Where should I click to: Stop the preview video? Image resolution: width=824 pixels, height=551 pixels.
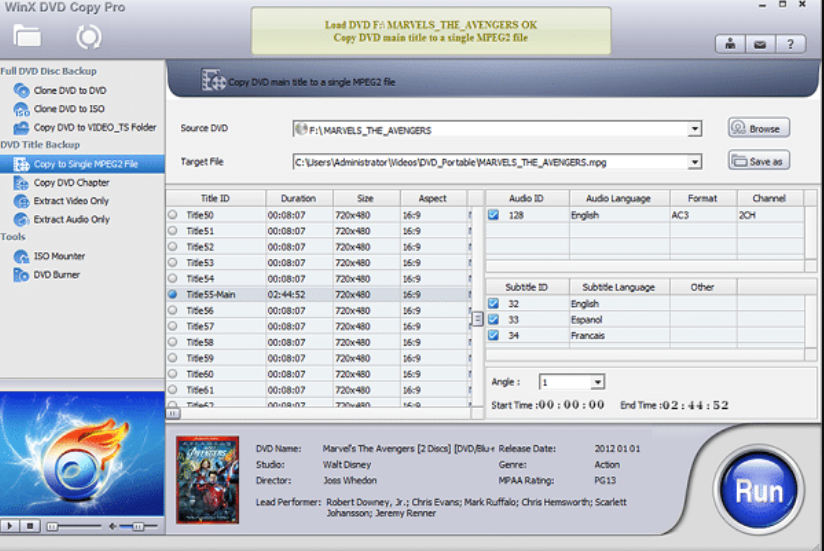coord(30,525)
